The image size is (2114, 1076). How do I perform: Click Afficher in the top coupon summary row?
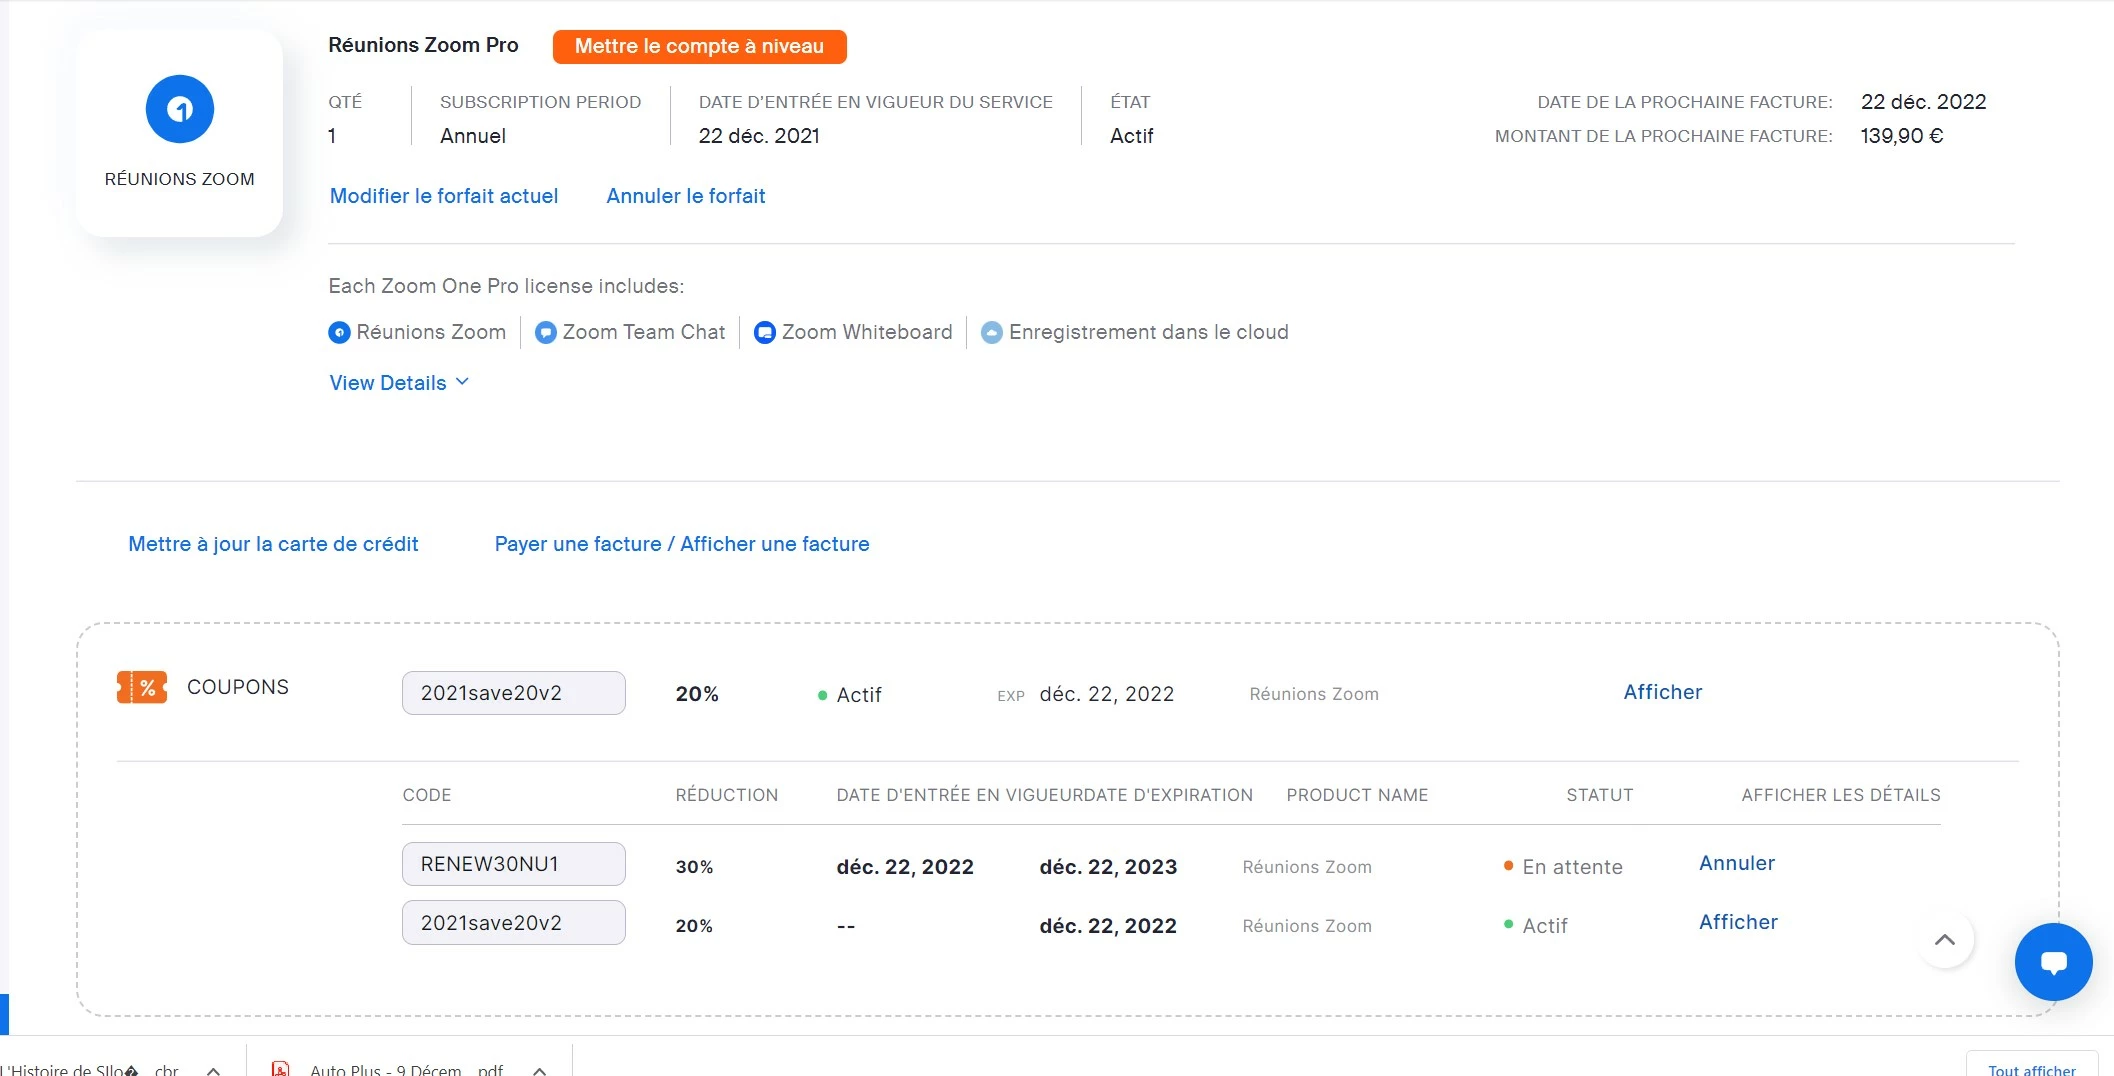tap(1663, 692)
